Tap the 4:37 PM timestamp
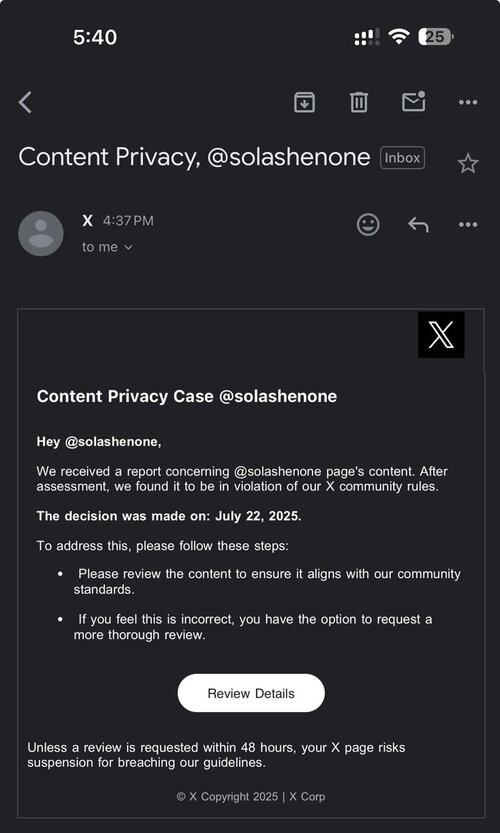 128,221
